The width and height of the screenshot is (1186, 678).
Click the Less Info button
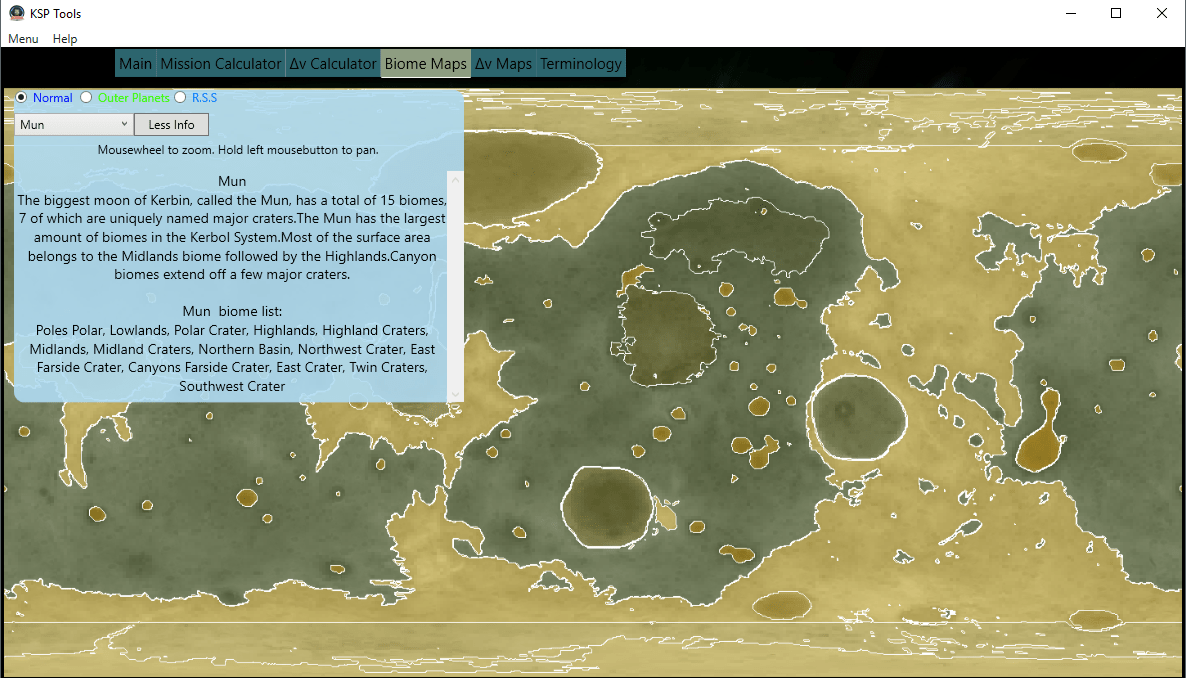tap(171, 123)
